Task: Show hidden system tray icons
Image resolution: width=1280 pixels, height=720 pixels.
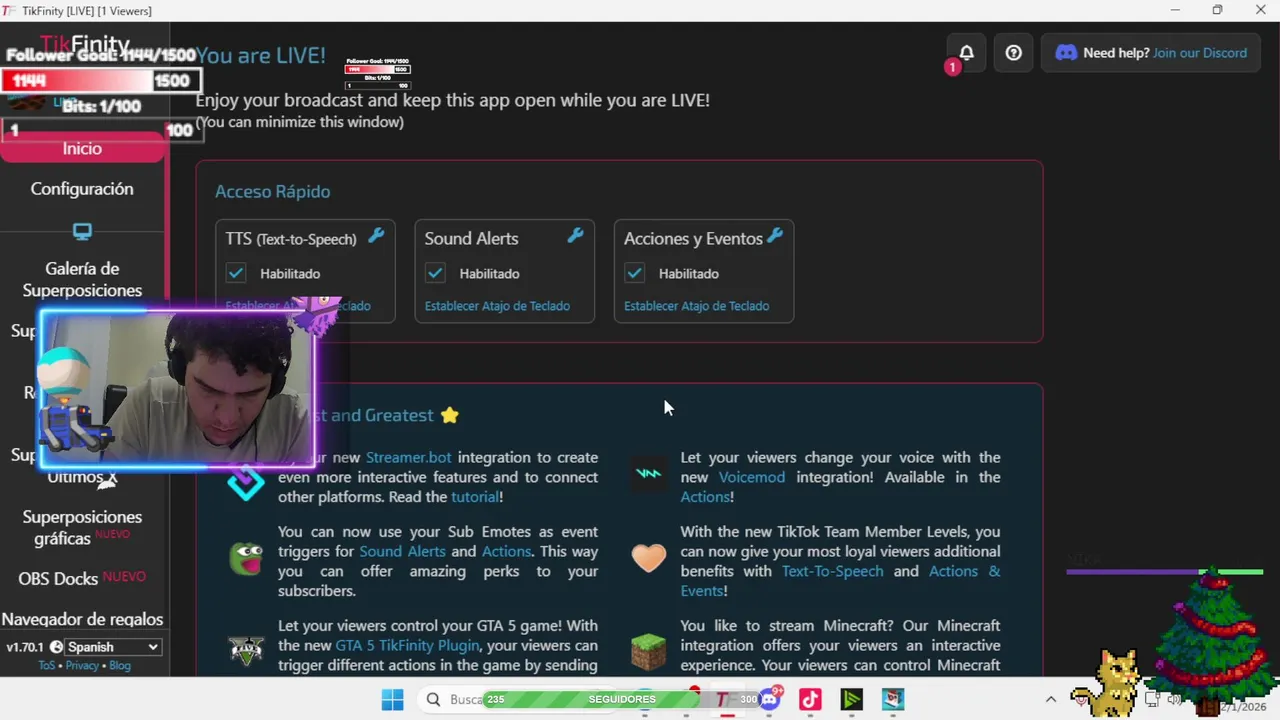Action: tap(1050, 700)
